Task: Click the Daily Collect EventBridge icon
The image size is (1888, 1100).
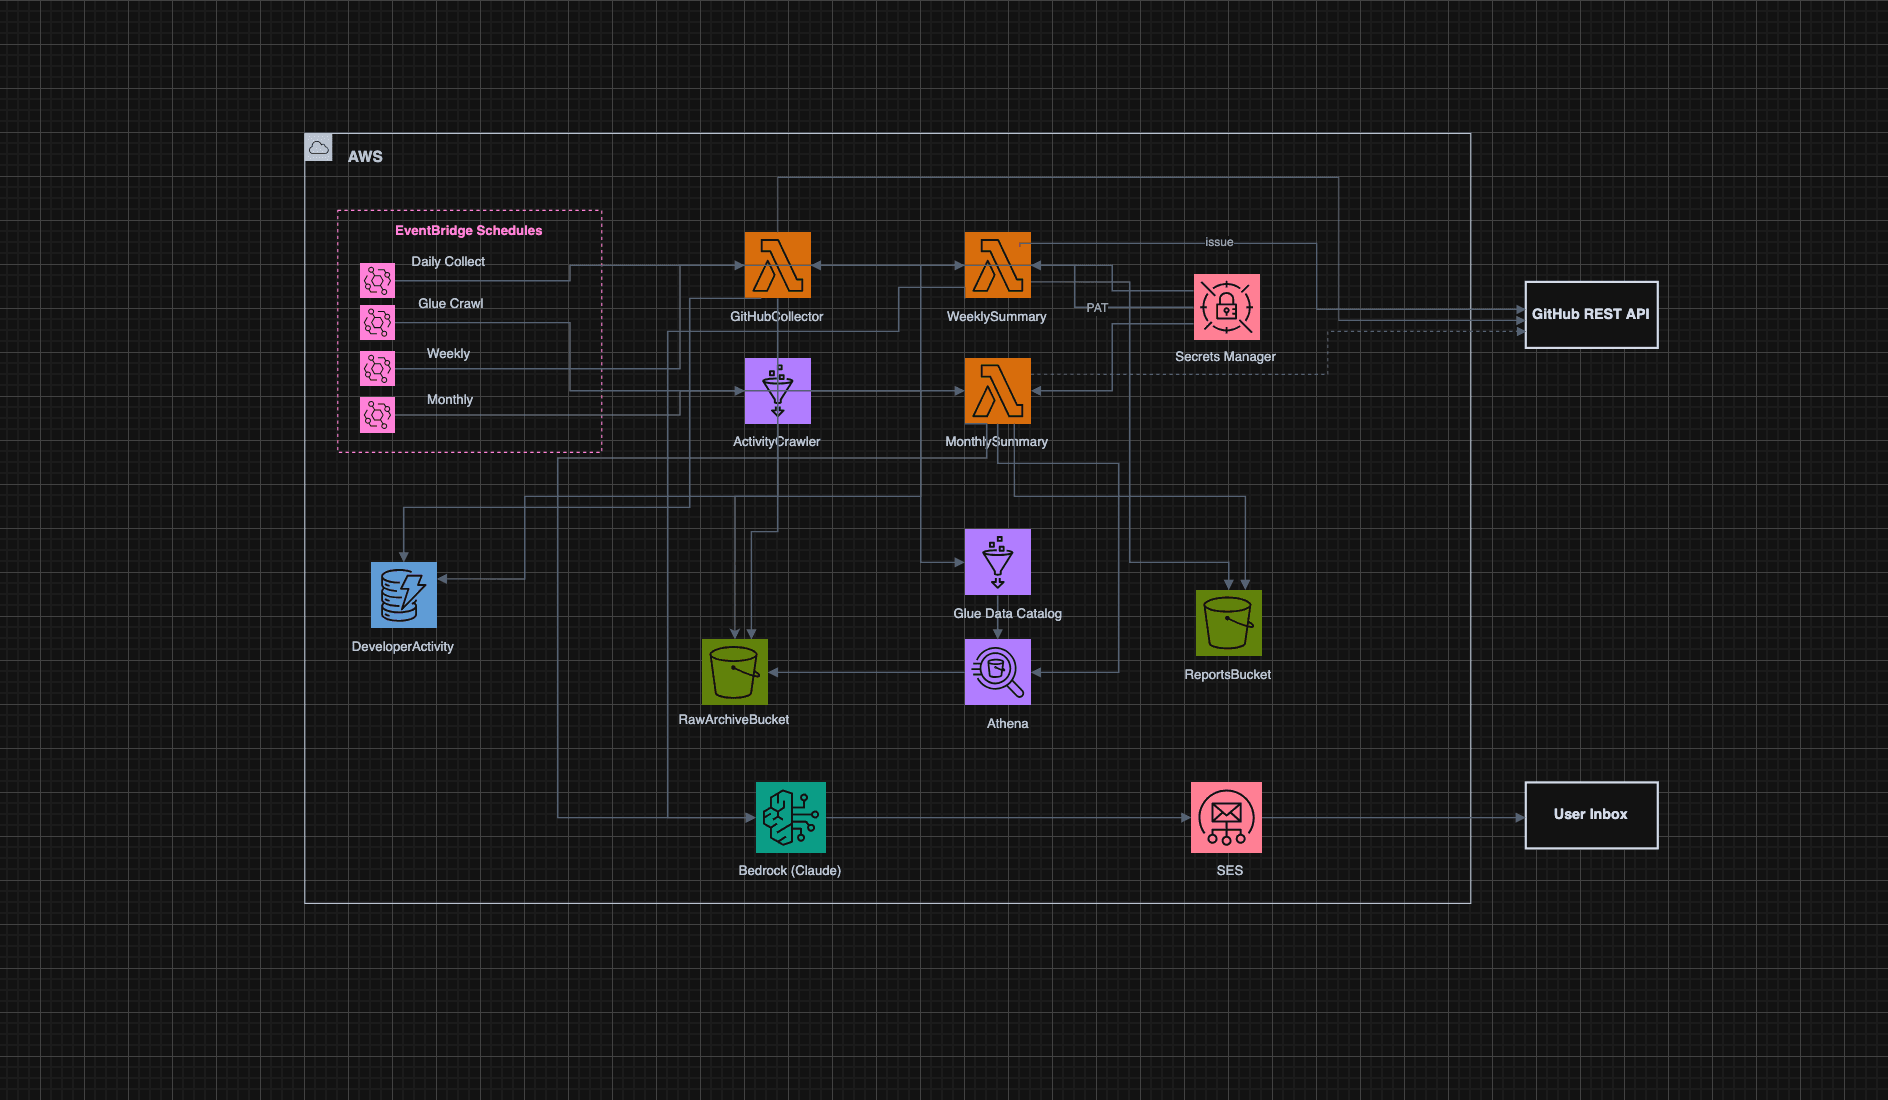Action: pyautogui.click(x=377, y=280)
